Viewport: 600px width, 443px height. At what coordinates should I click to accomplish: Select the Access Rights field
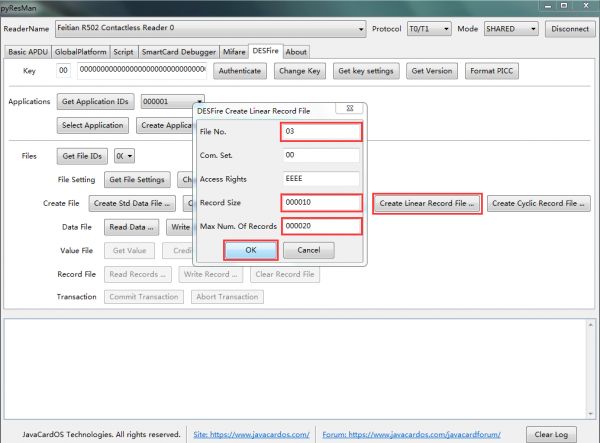coord(321,179)
